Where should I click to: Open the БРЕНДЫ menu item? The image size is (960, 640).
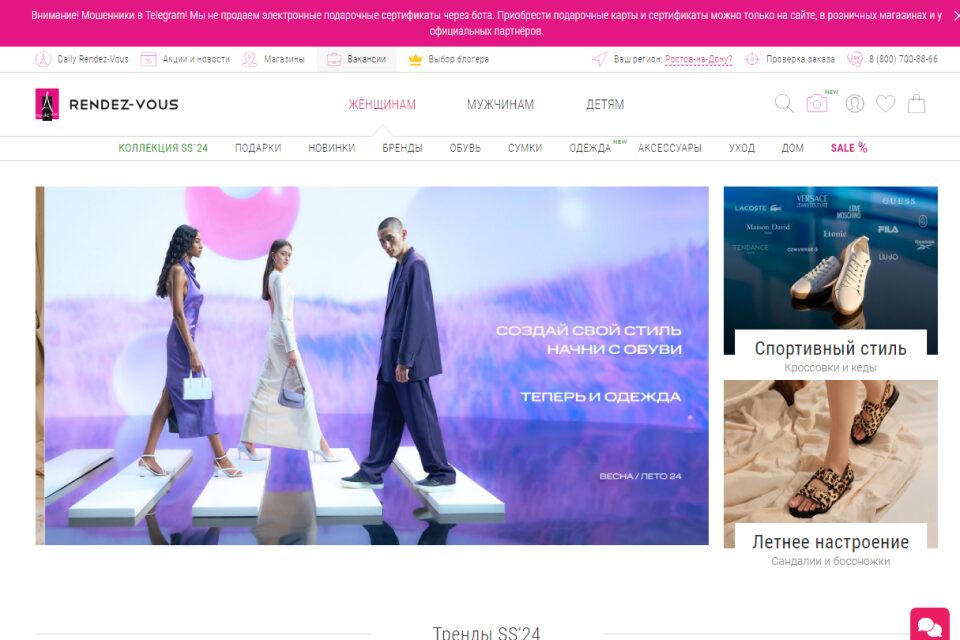coord(402,148)
